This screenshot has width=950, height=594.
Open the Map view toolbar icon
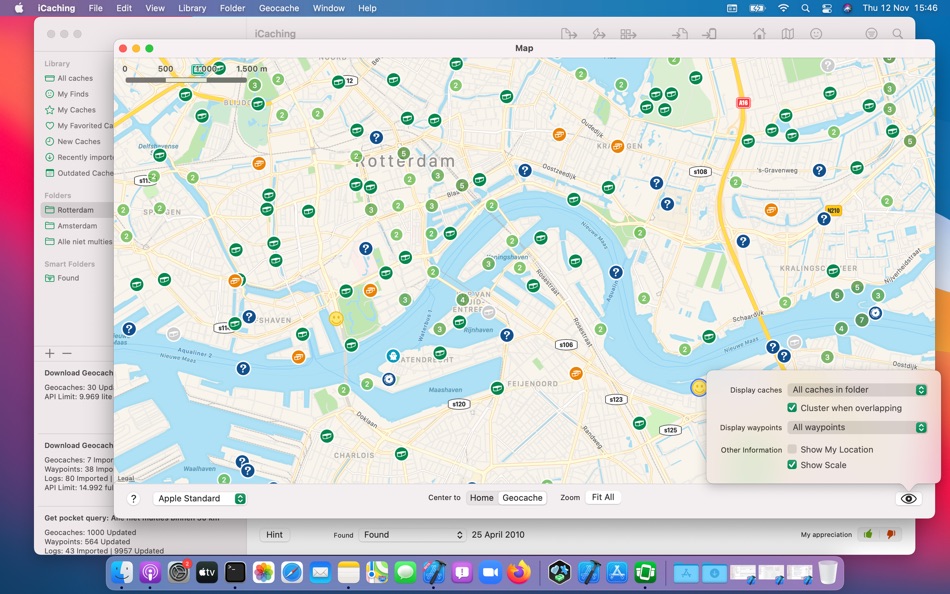[786, 33]
